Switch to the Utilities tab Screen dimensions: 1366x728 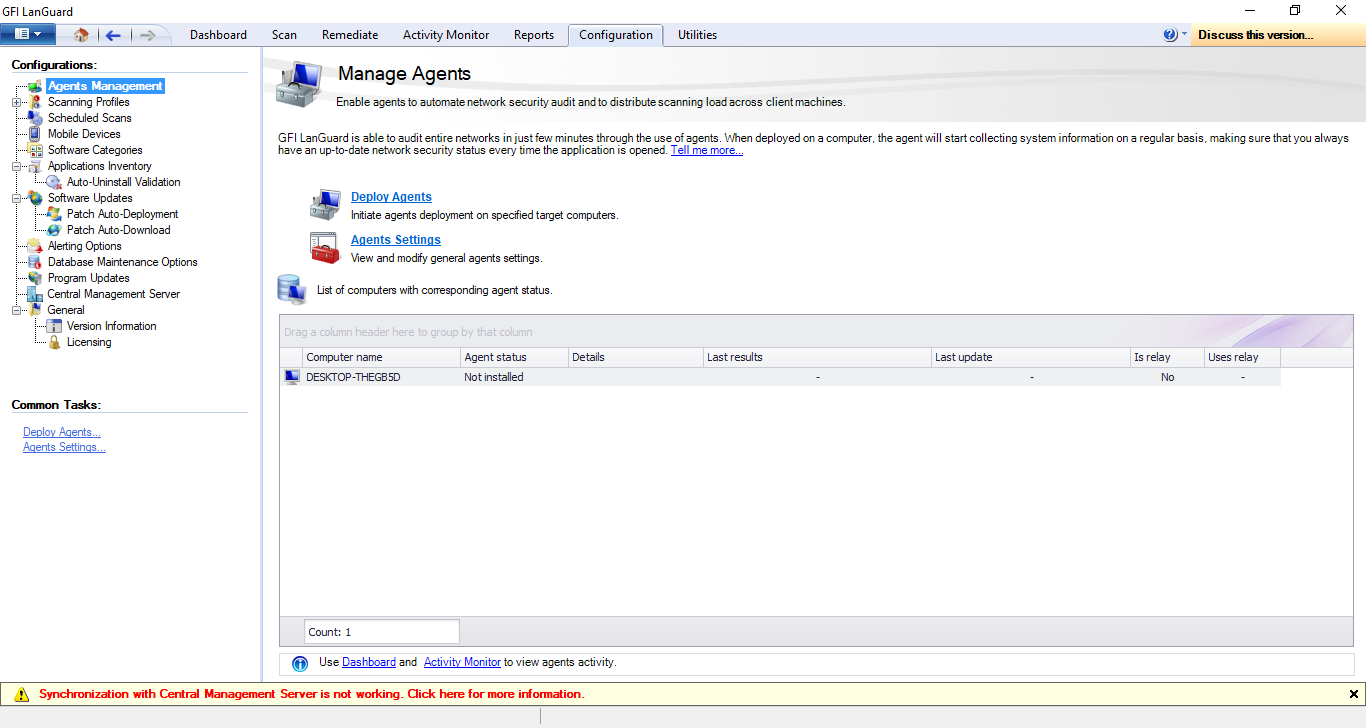point(697,35)
